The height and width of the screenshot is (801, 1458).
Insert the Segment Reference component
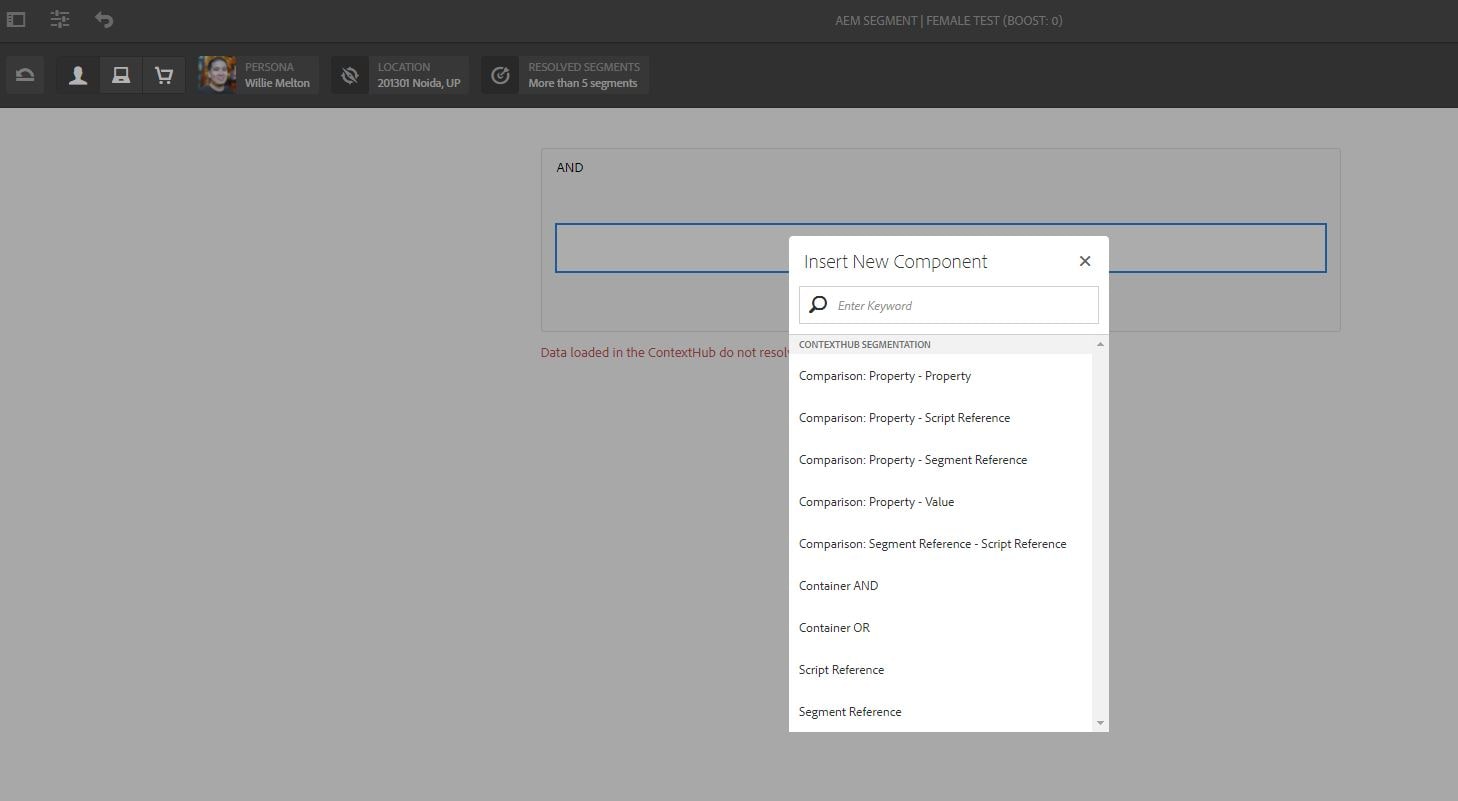(849, 711)
